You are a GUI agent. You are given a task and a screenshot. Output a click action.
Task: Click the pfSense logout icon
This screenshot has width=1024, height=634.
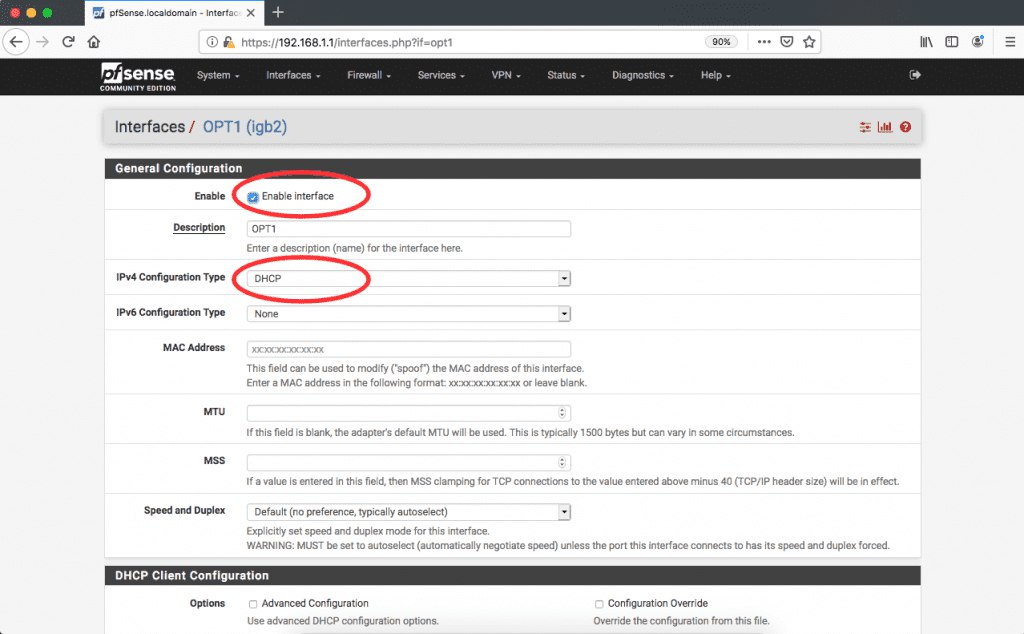pyautogui.click(x=915, y=75)
